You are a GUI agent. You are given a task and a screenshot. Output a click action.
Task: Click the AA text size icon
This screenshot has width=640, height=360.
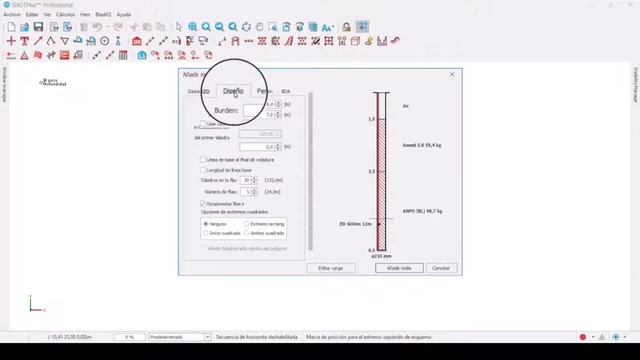coord(327,27)
